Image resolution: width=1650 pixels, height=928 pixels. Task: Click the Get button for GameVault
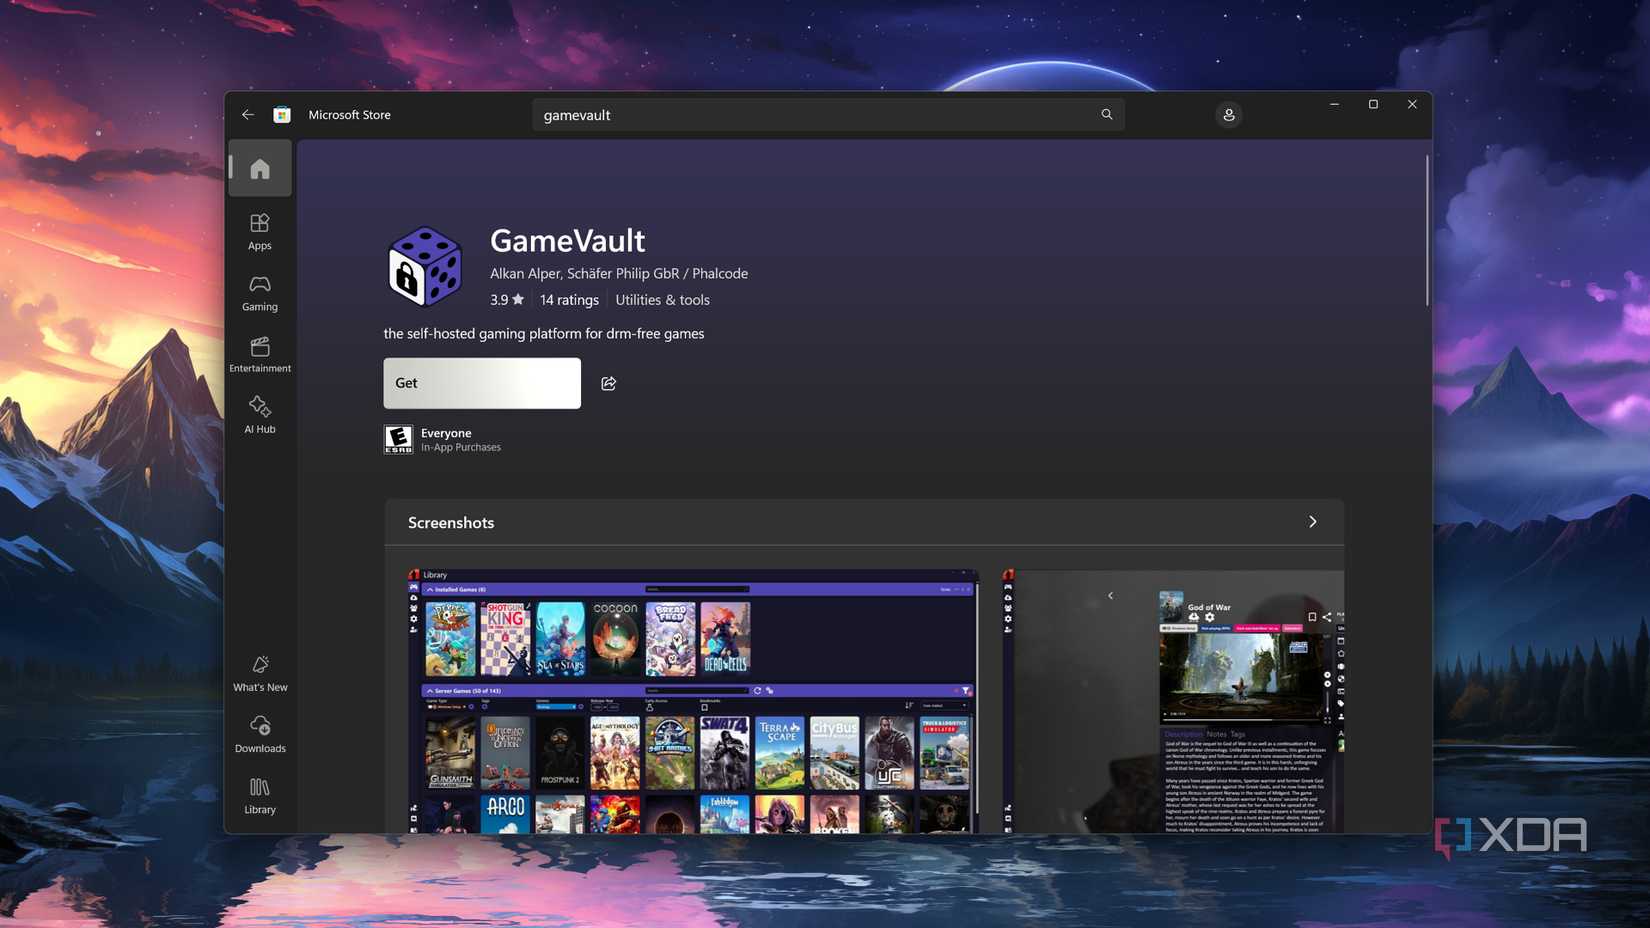tap(481, 383)
